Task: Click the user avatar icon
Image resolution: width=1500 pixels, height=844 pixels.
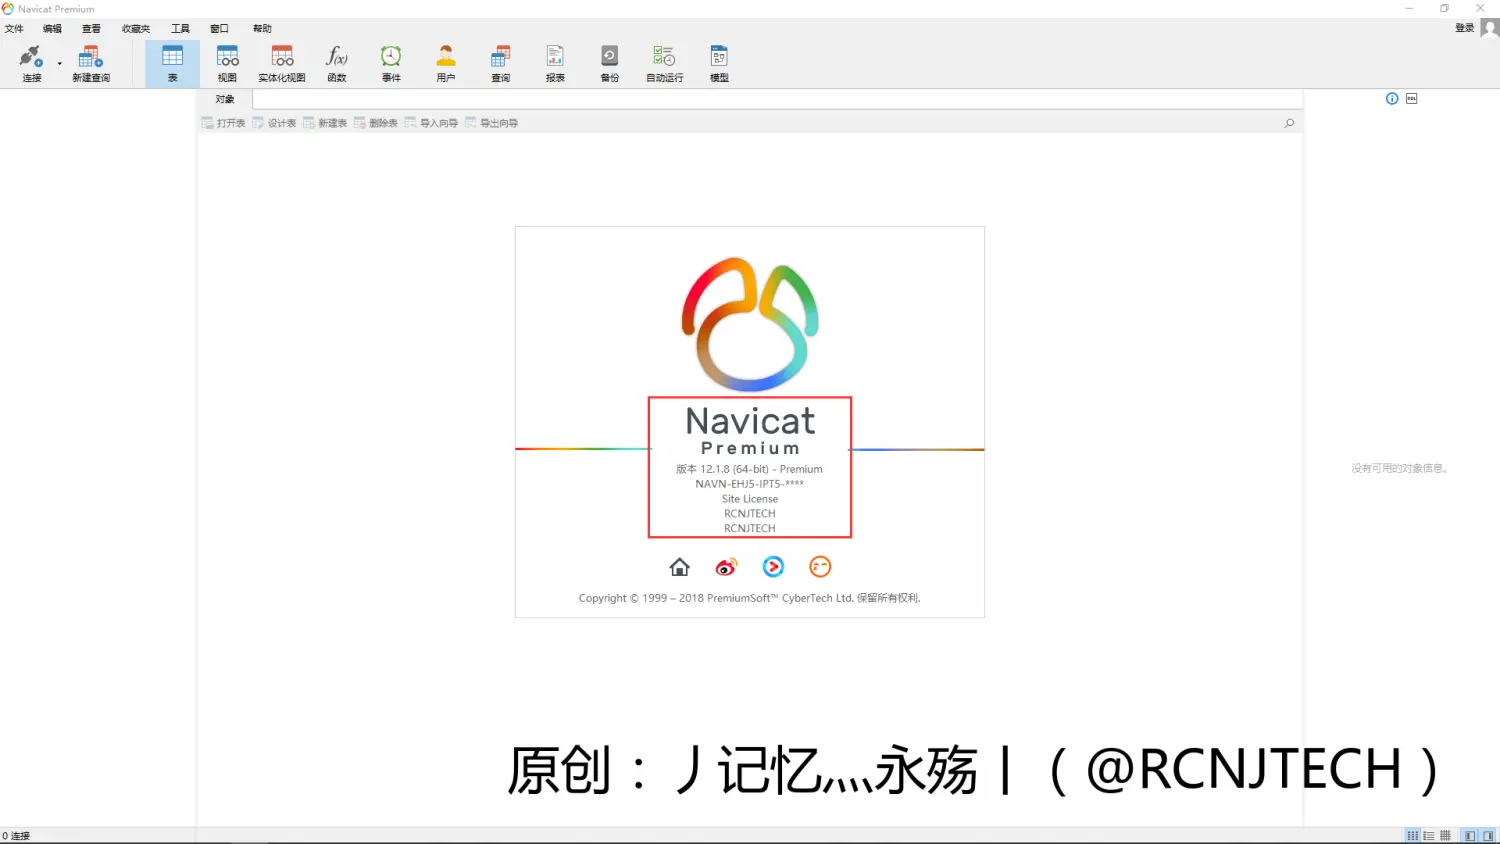Action: click(1489, 28)
